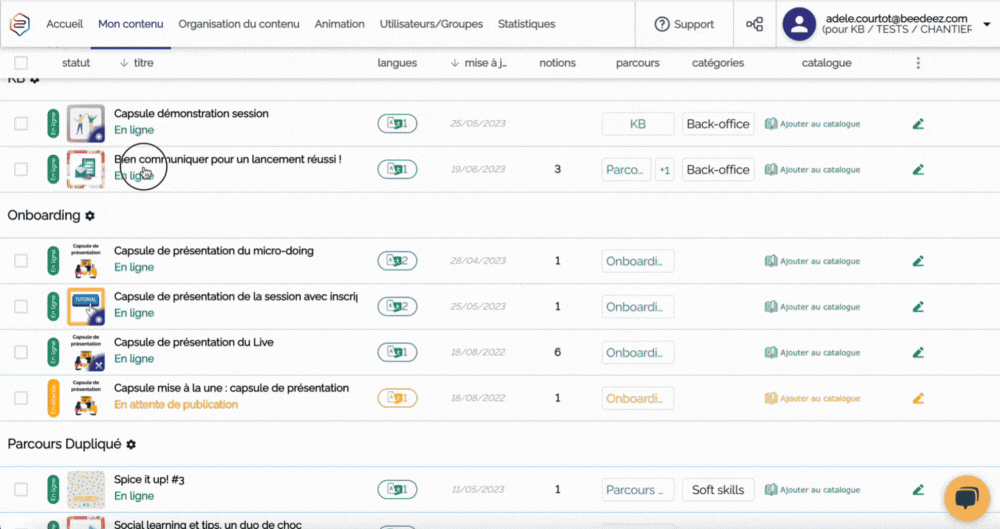The width and height of the screenshot is (1000, 529).
Task: Open the Capsule de présentation du micro-doing thumbnail
Action: point(85,261)
